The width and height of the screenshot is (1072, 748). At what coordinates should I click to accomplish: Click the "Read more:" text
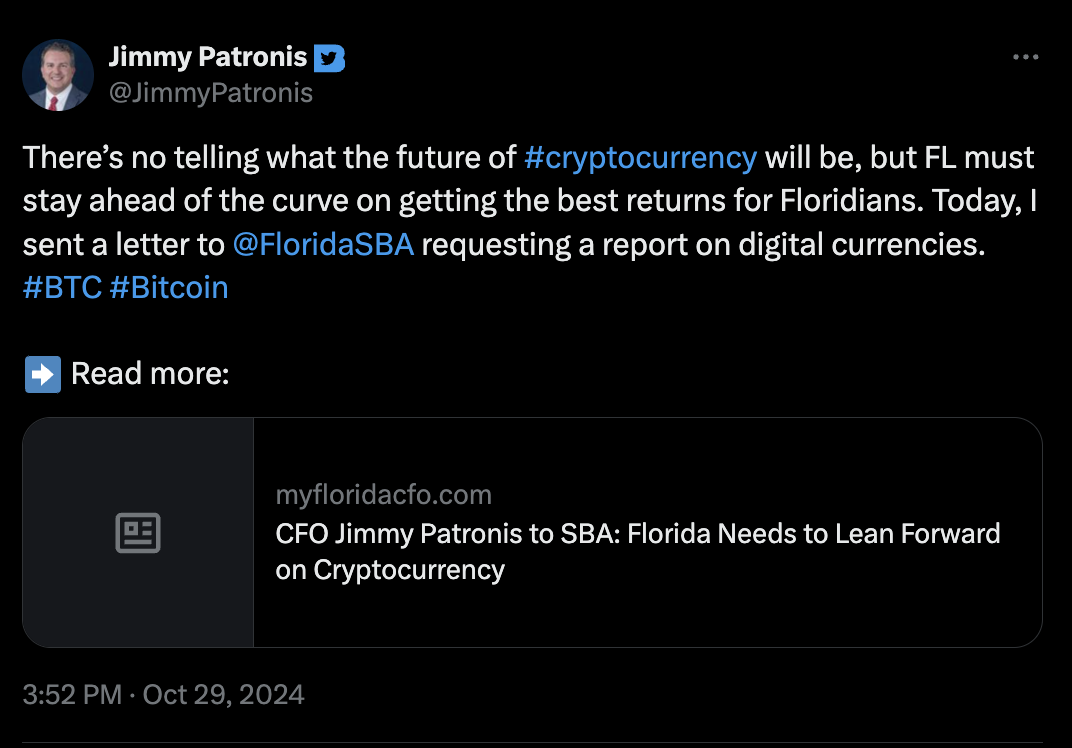click(x=150, y=374)
